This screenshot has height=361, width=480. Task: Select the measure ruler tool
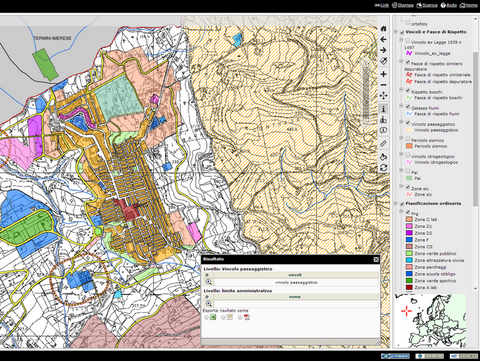(383, 144)
